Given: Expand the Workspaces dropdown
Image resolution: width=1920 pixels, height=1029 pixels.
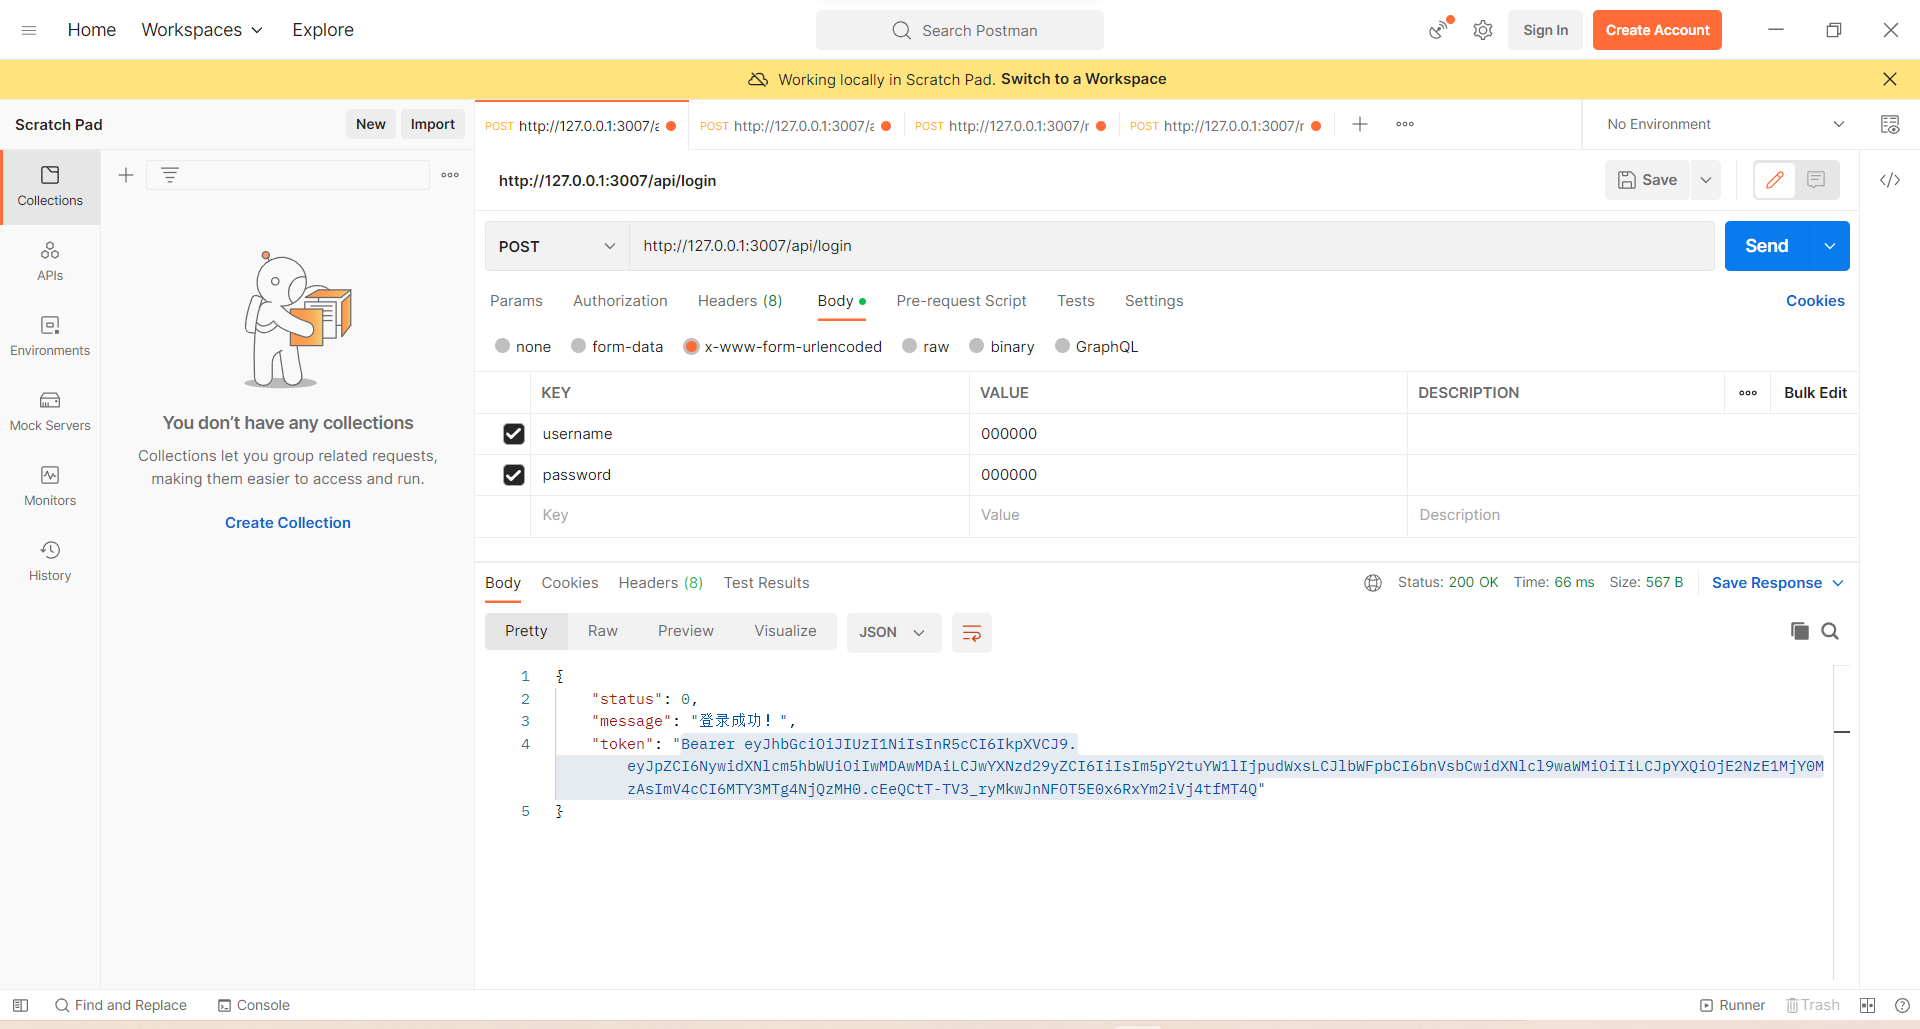Looking at the screenshot, I should pos(202,30).
